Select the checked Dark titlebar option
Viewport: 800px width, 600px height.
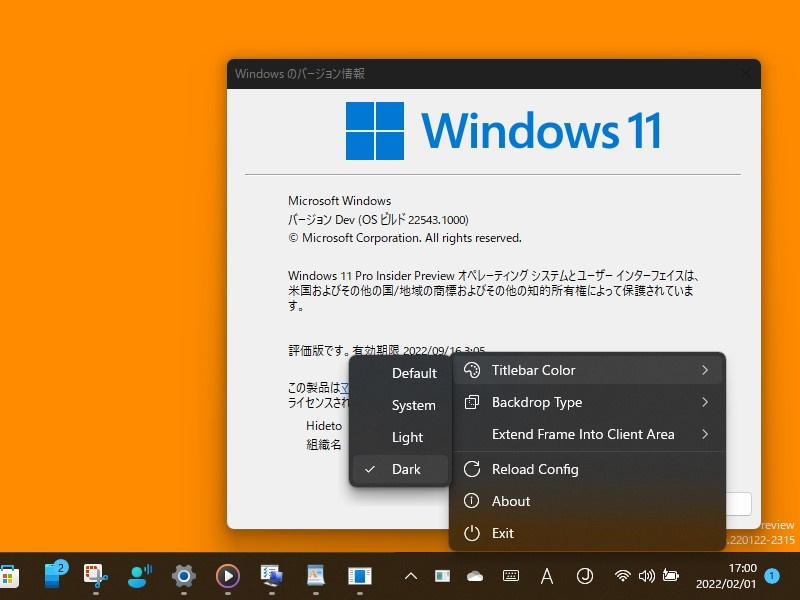407,469
